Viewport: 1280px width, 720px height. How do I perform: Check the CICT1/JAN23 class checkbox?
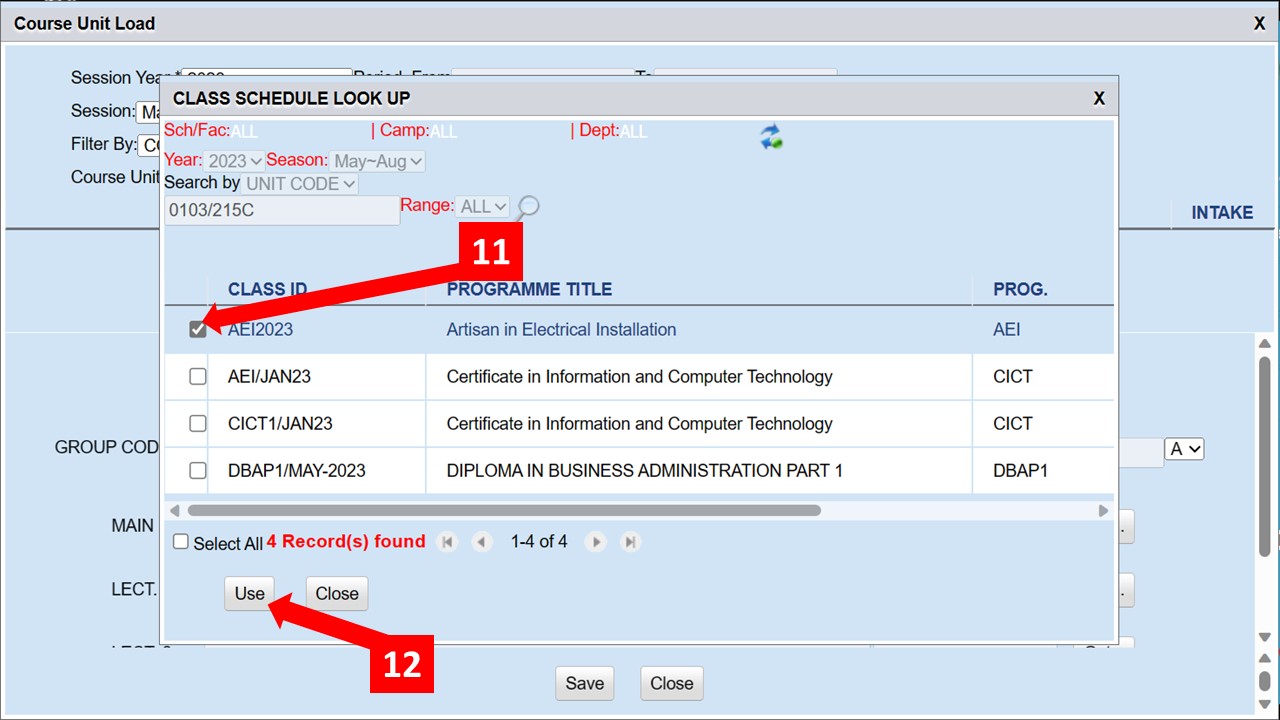tap(198, 423)
